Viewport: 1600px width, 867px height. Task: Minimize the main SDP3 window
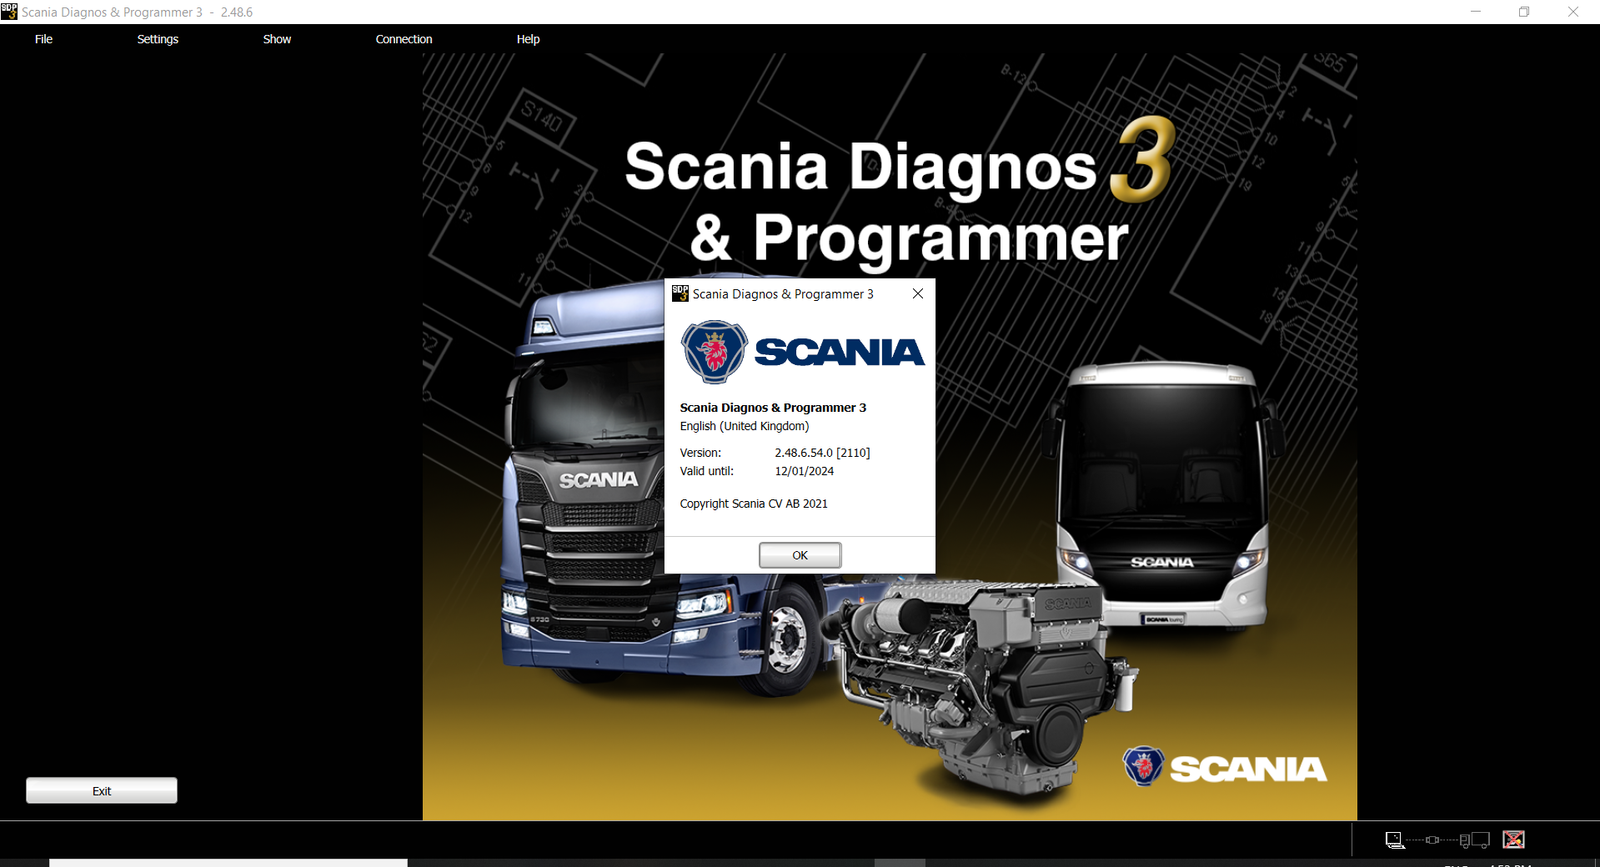tap(1475, 12)
